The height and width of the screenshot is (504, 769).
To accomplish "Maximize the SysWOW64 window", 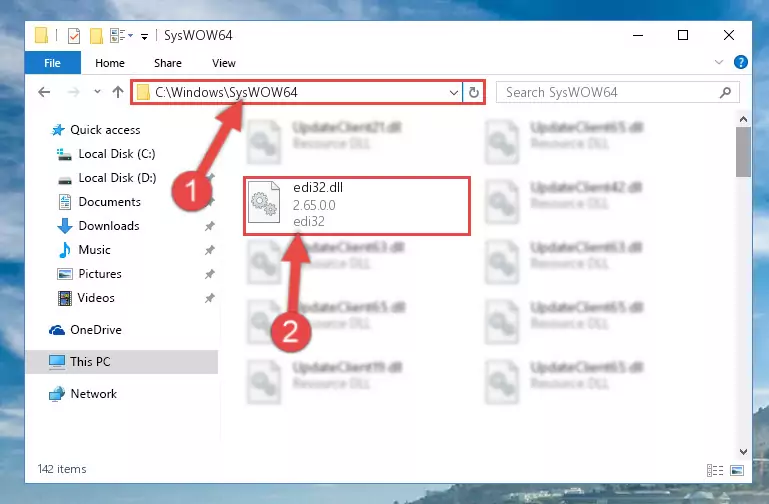I will (683, 35).
